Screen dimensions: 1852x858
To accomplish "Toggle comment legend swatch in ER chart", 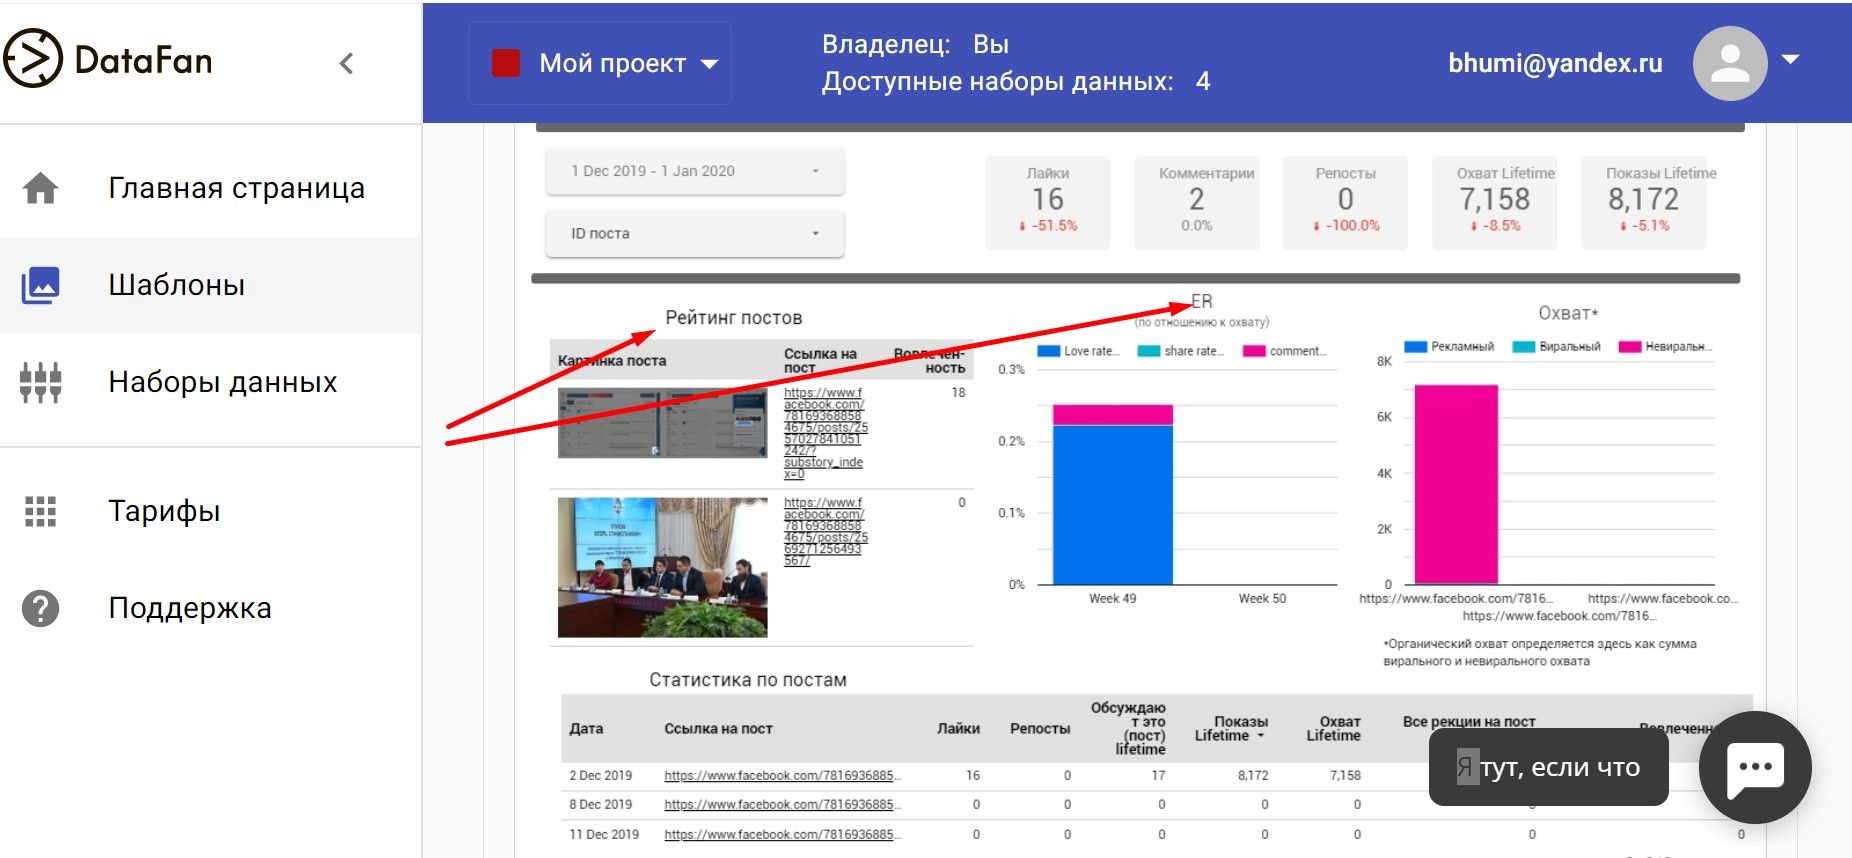I will (x=1254, y=351).
